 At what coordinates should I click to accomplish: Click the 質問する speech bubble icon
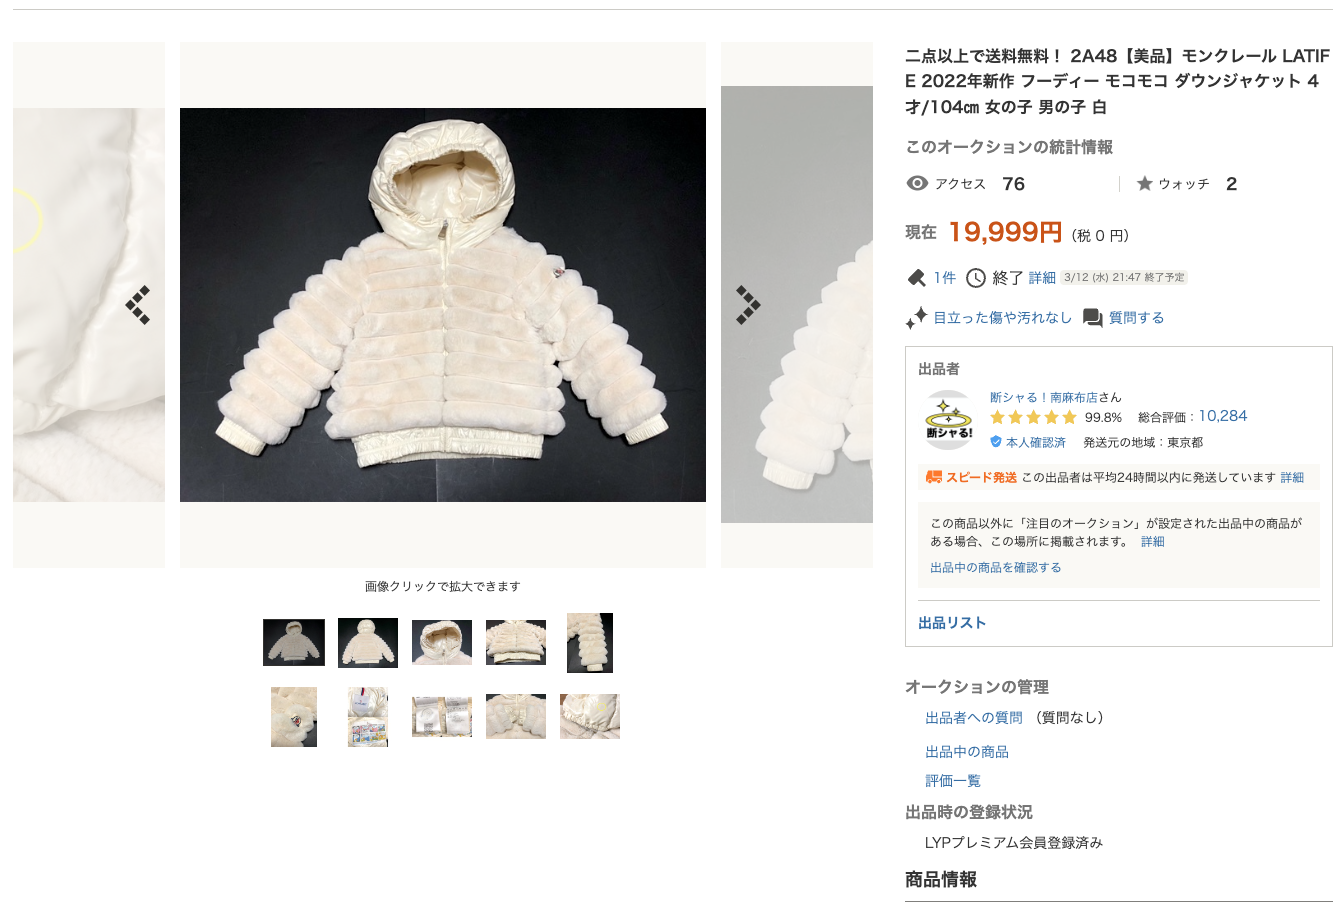[1093, 318]
